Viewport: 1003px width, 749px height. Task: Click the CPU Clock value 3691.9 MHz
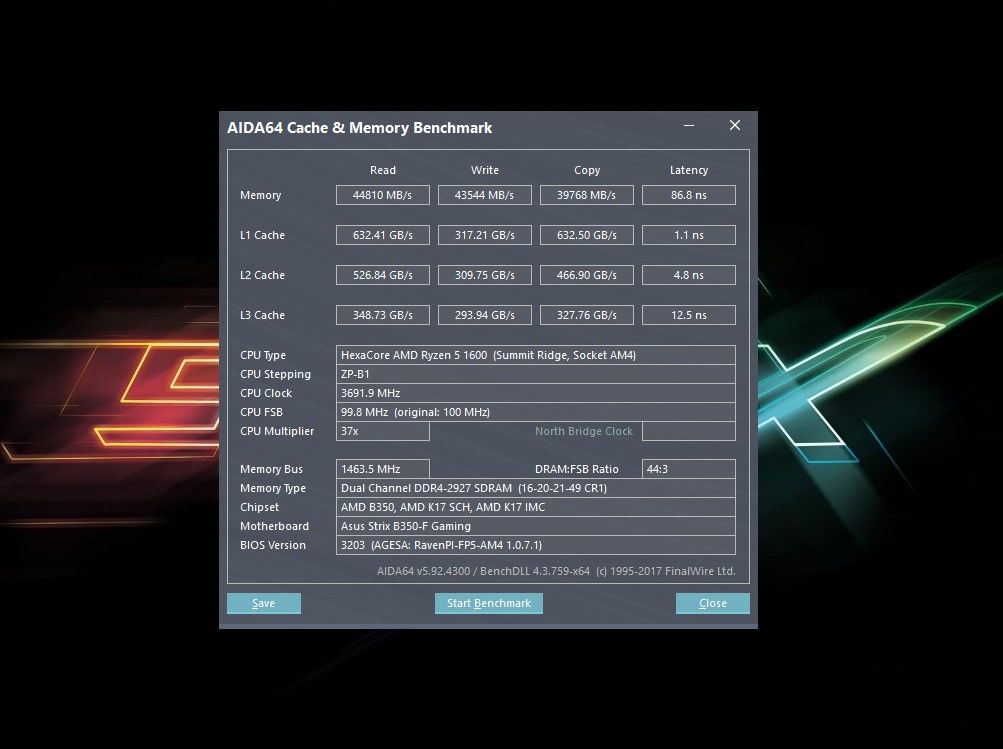pos(535,393)
